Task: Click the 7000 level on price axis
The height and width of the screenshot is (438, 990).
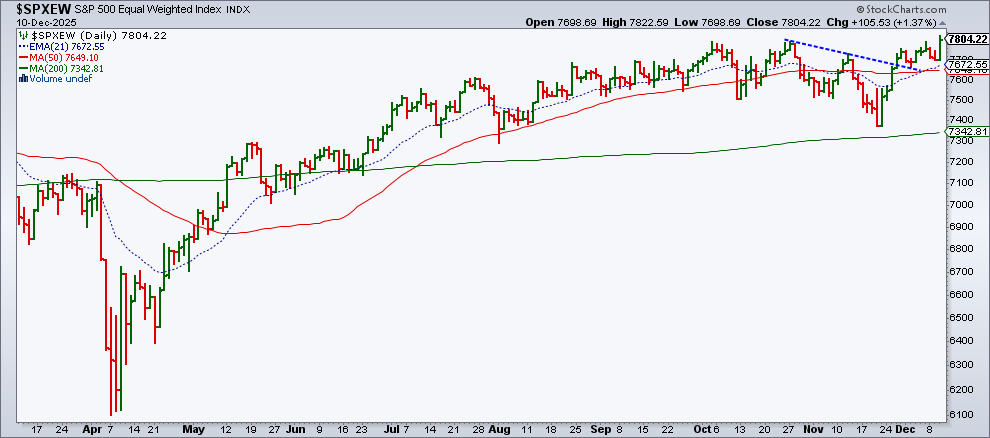Action: point(960,204)
